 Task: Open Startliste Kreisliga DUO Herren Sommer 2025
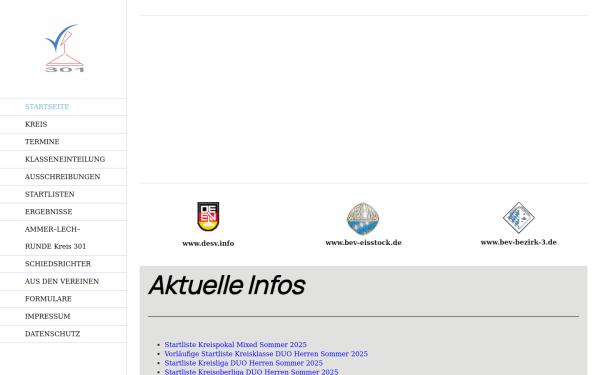tap(243, 363)
